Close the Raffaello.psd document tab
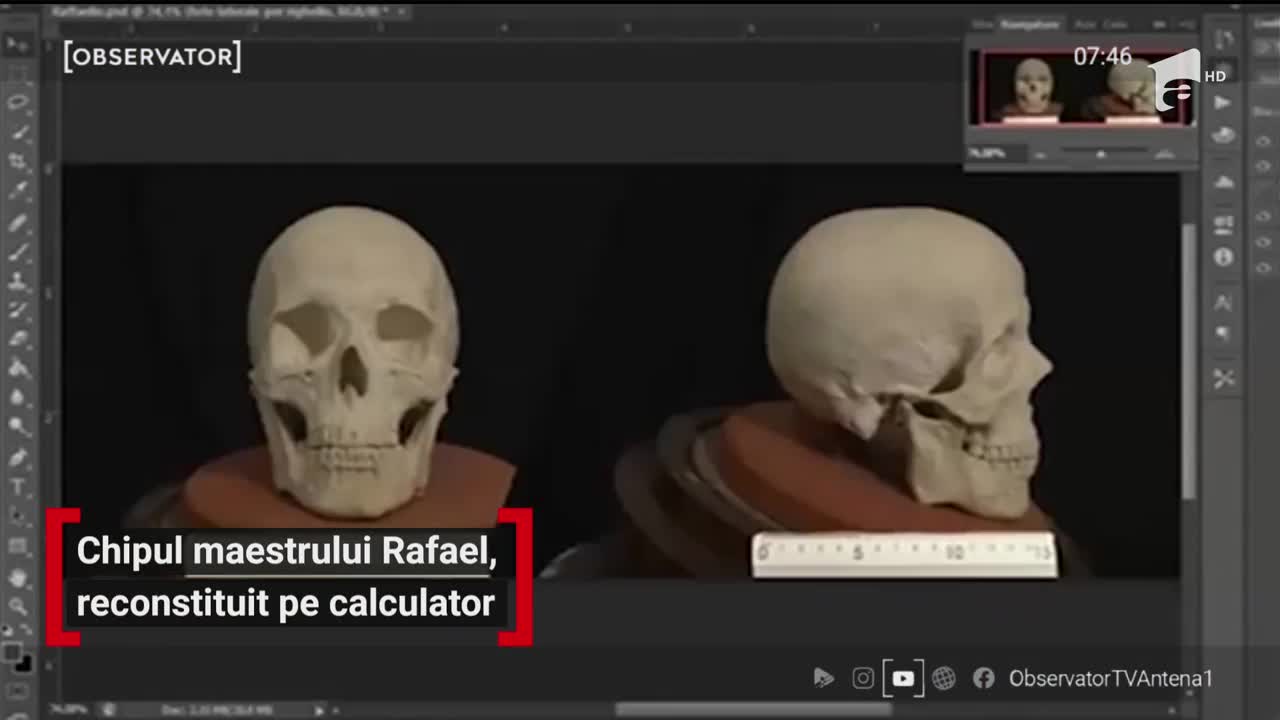Image resolution: width=1280 pixels, height=720 pixels. 401,12
